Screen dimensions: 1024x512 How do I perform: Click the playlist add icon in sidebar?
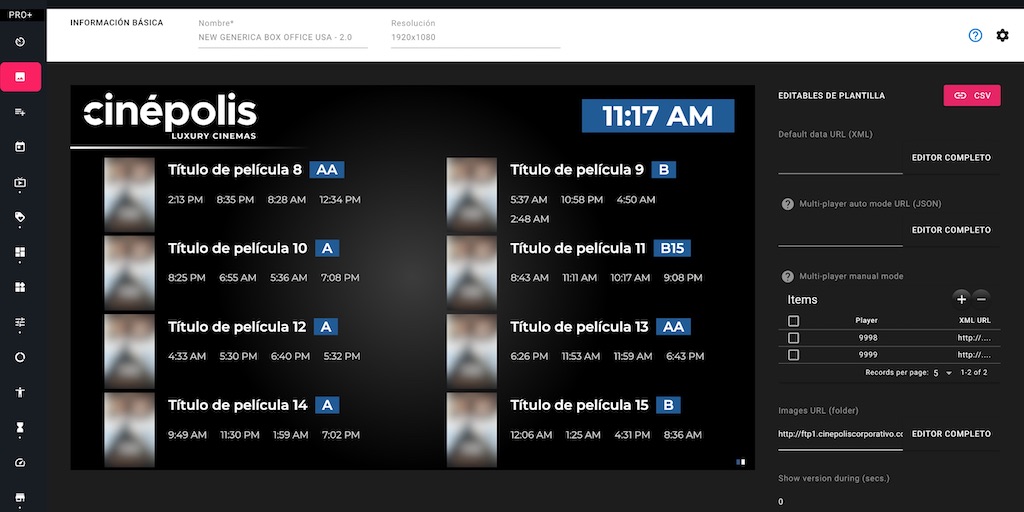pos(20,112)
